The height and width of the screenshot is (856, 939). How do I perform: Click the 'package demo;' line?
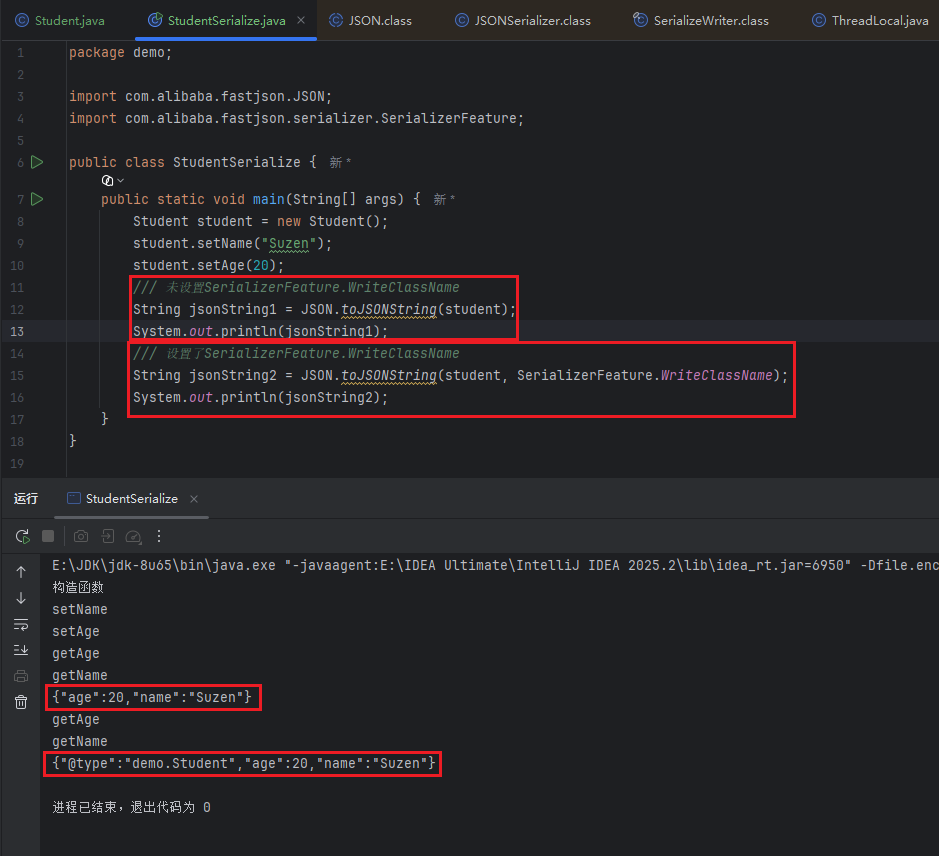pos(120,53)
